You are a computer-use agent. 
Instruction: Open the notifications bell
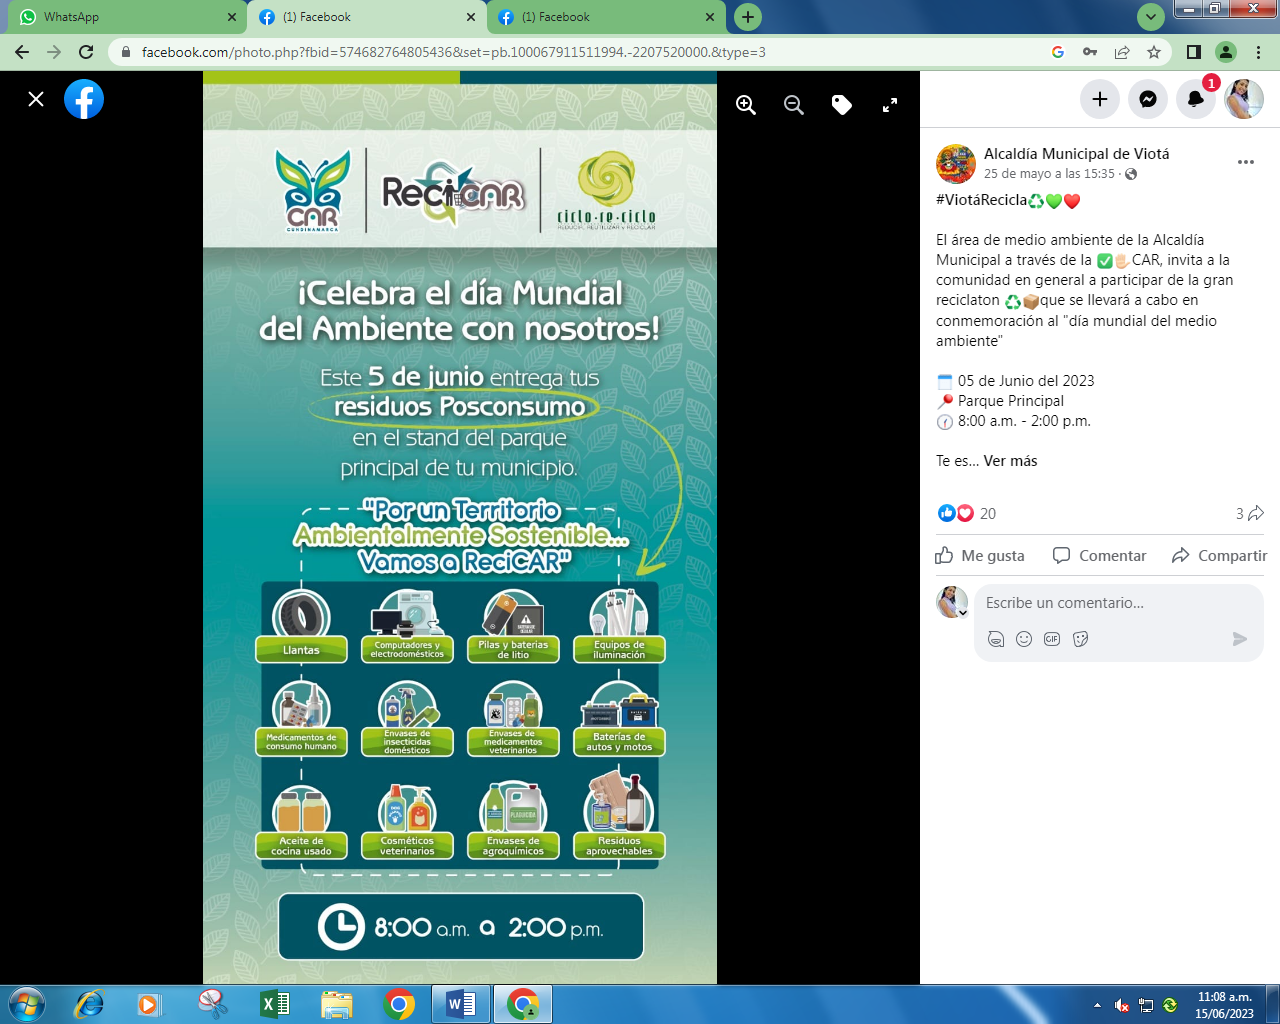point(1196,99)
